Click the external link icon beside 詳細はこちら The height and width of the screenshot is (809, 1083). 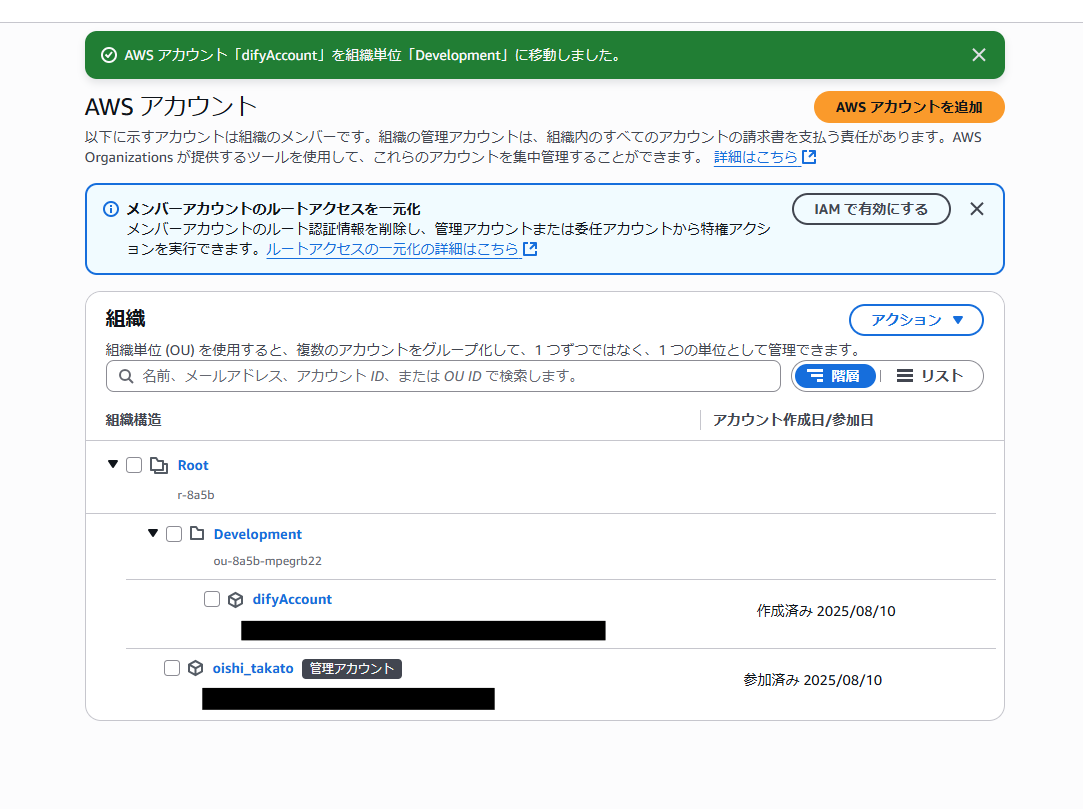(809, 157)
